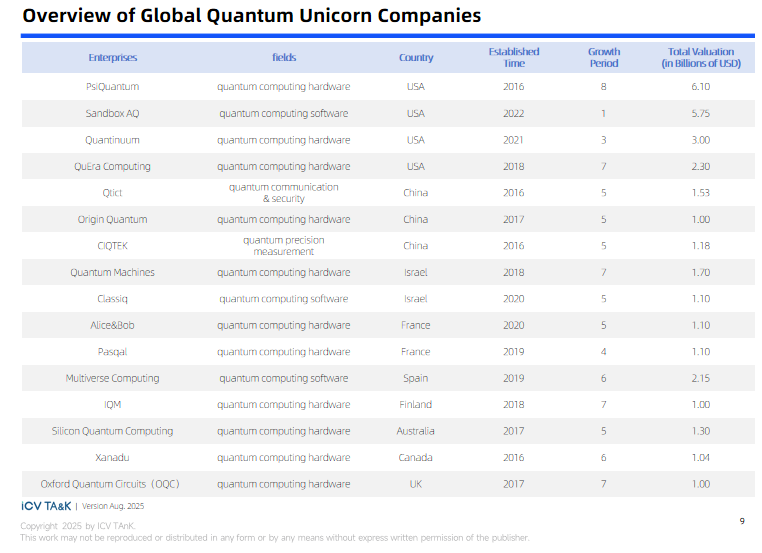
Task: Click the Growth Period column header
Action: [603, 57]
